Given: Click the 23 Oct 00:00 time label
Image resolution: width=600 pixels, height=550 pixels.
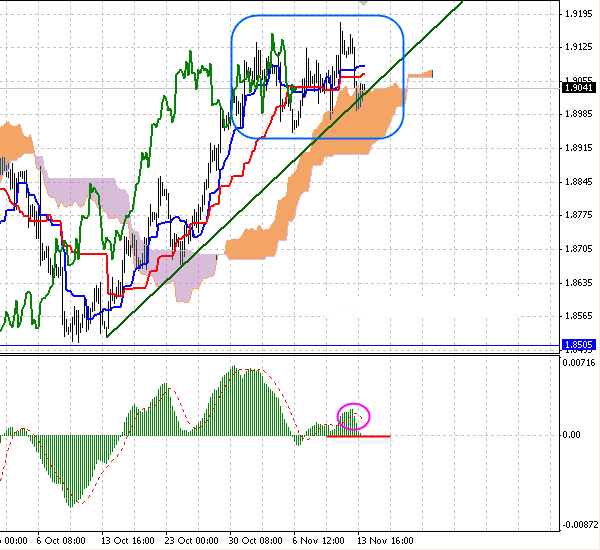Looking at the screenshot, I should (191, 541).
